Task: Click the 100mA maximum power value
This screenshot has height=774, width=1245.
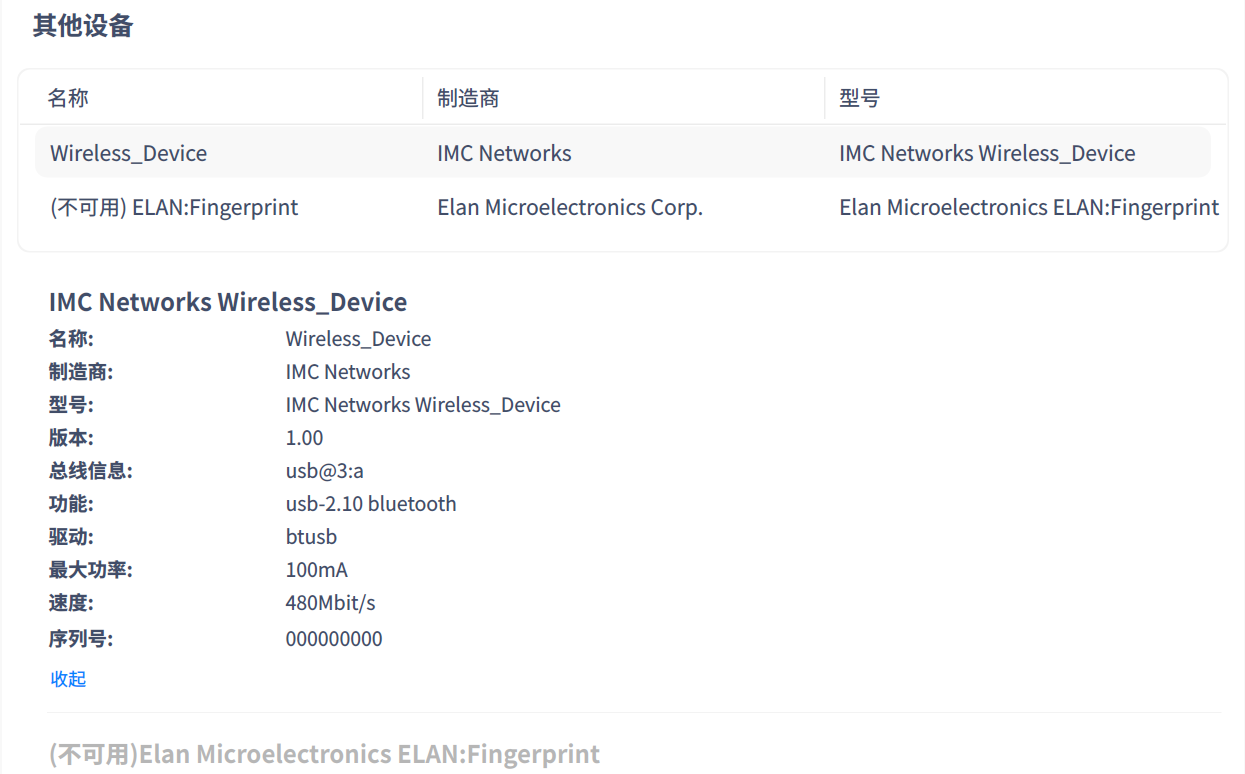Action: pos(317,570)
